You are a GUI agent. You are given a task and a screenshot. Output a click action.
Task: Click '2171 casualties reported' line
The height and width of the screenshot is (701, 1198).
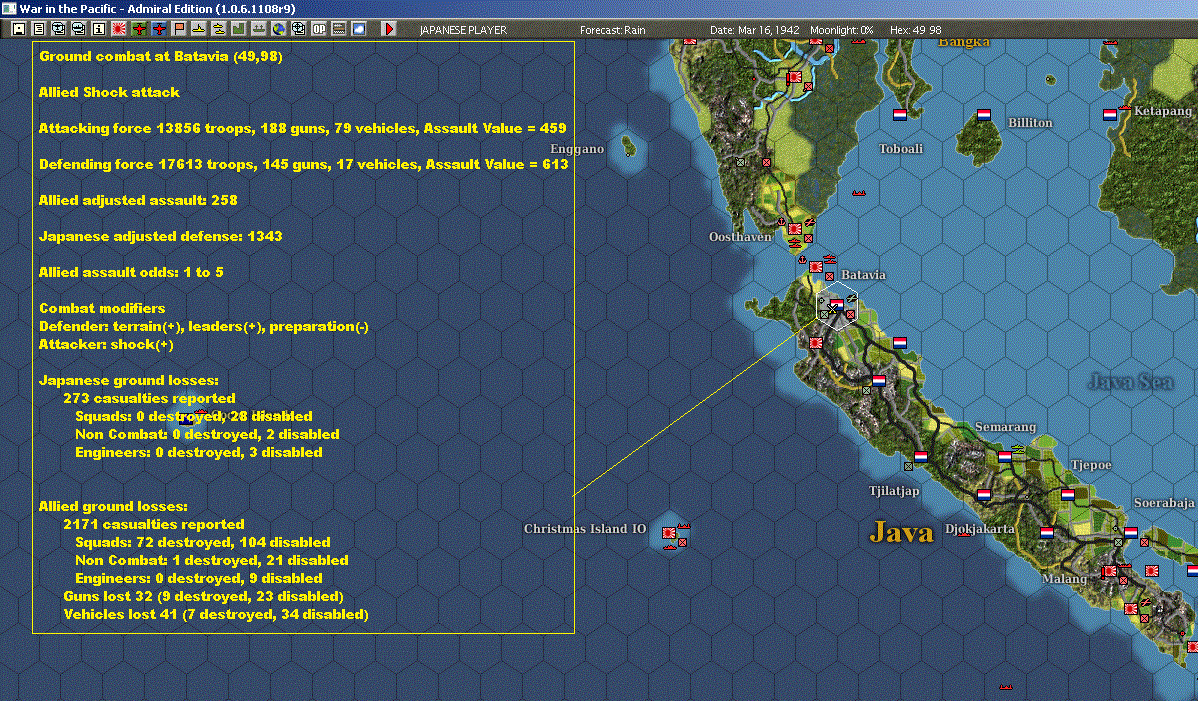click(x=154, y=525)
